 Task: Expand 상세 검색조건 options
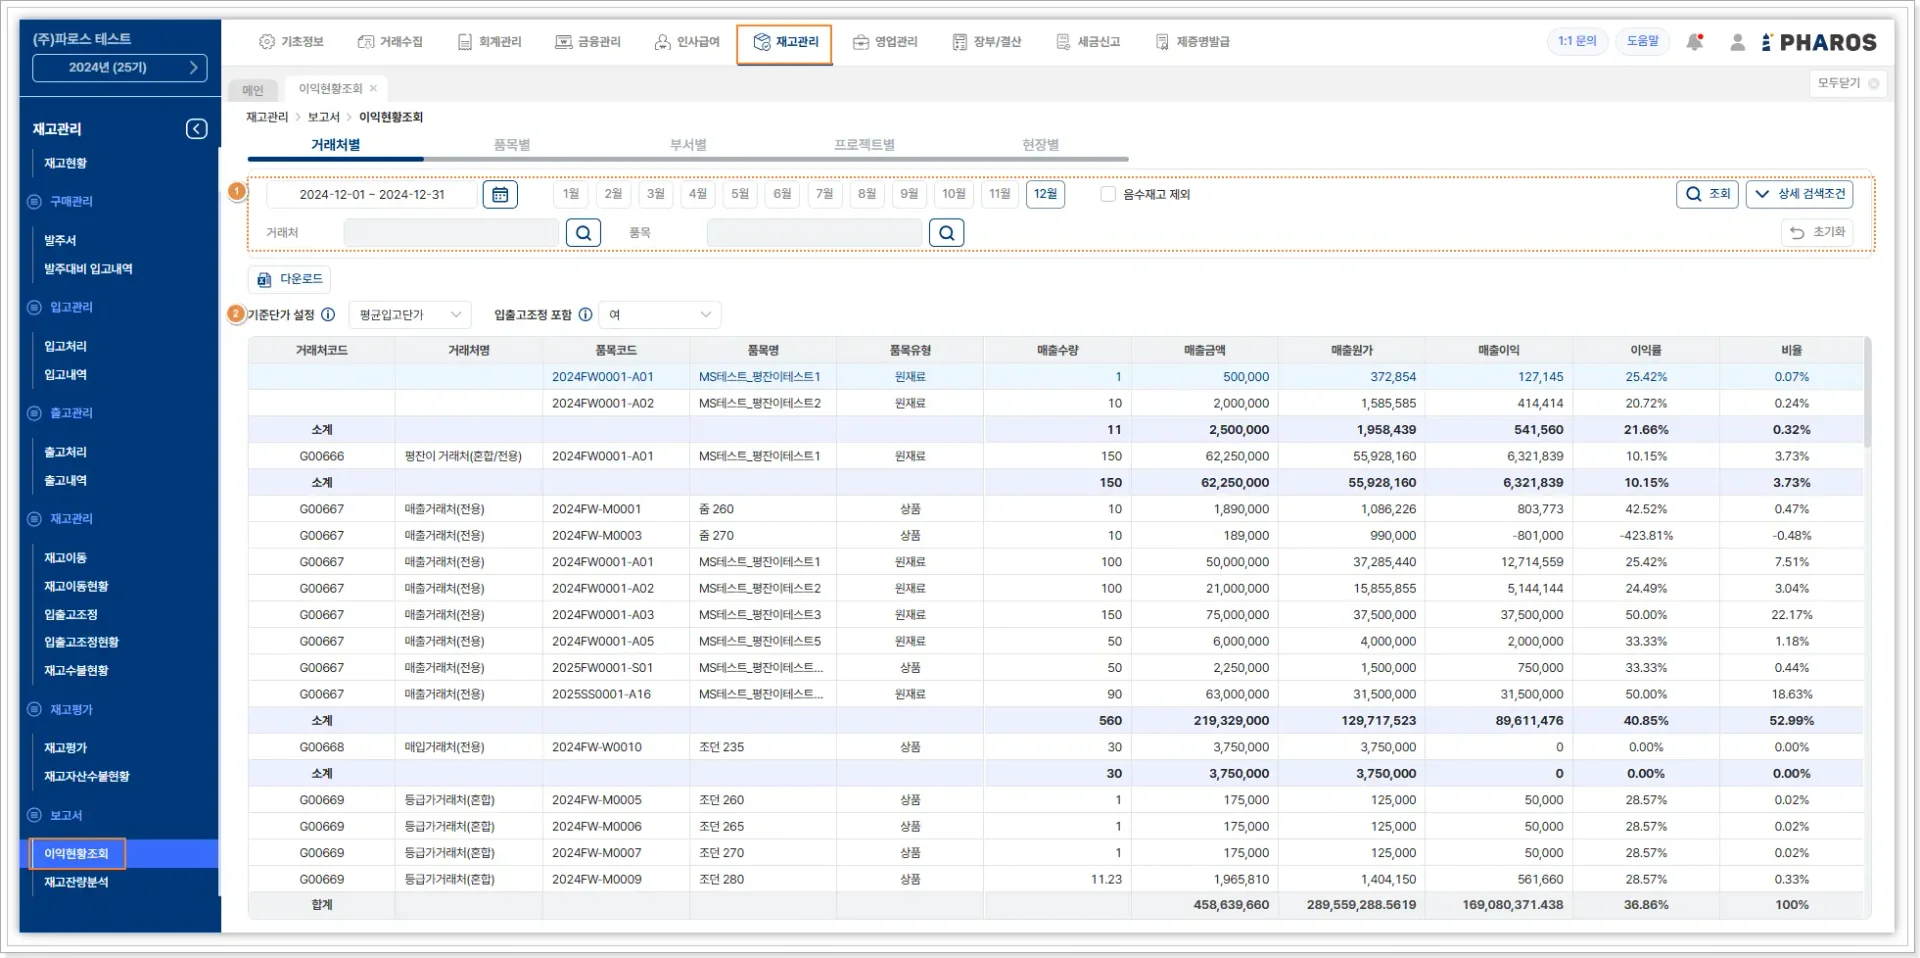(x=1799, y=194)
